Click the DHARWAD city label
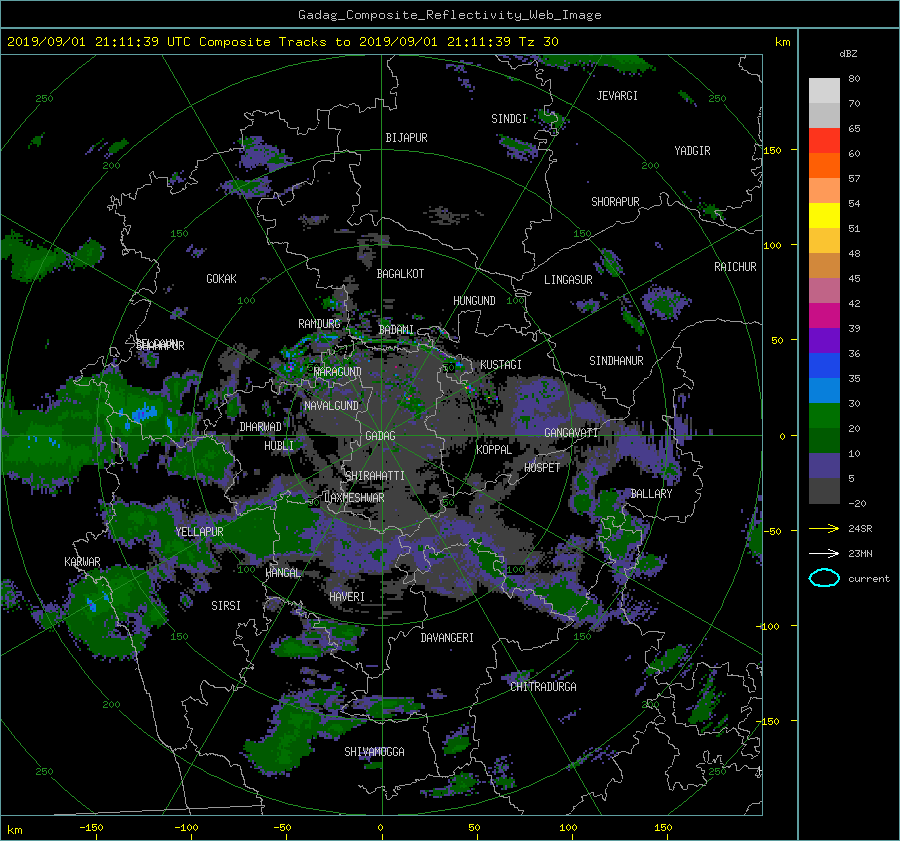Viewport: 900px width, 841px height. [x=261, y=427]
